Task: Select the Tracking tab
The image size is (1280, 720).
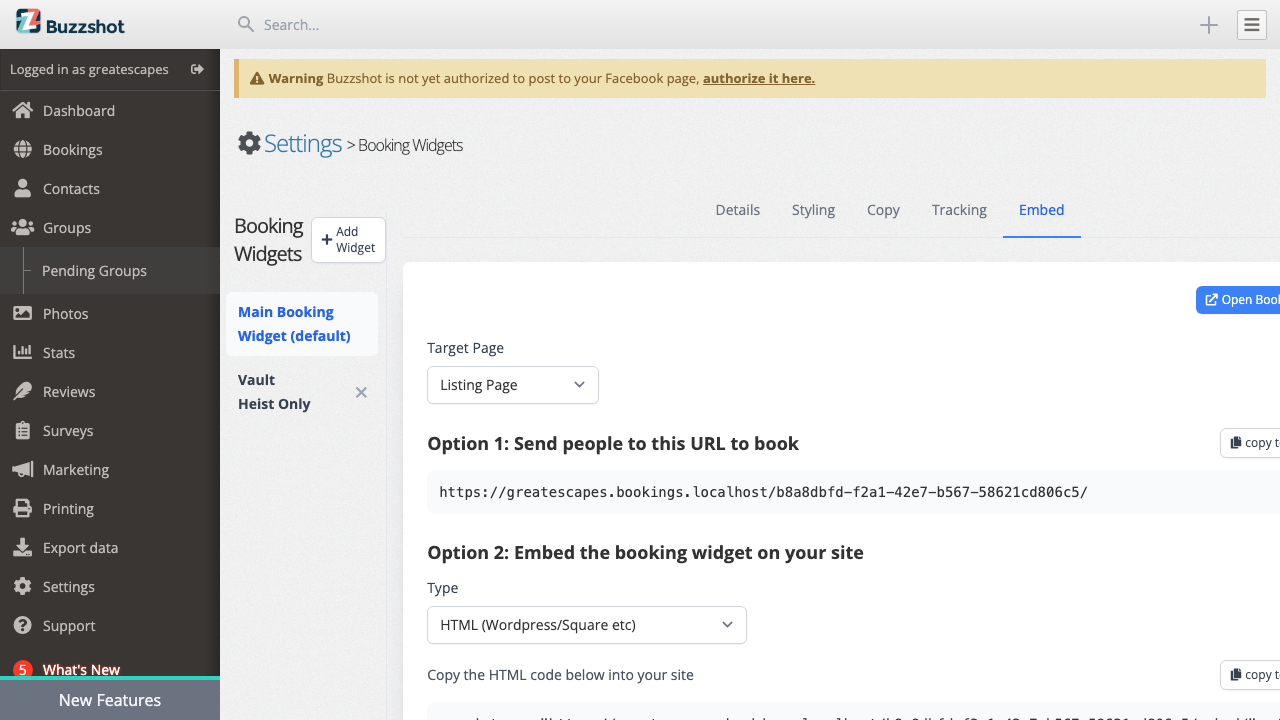Action: (958, 210)
